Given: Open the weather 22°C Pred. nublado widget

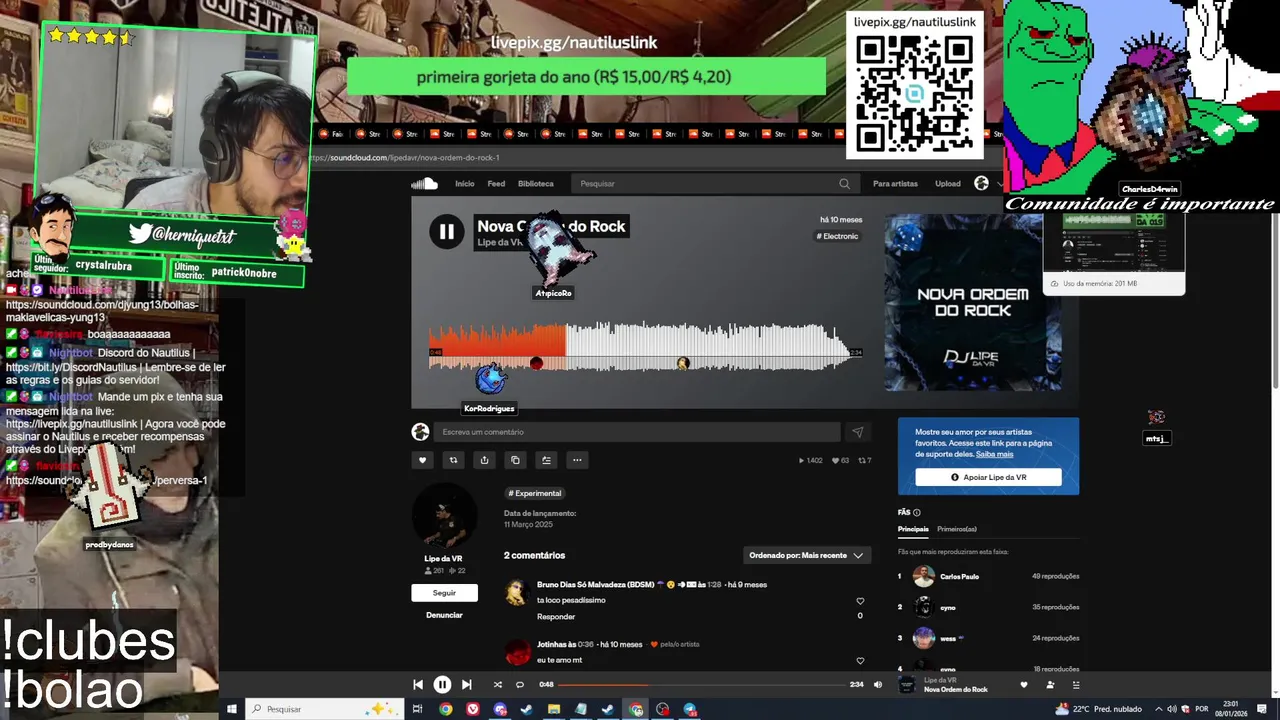Looking at the screenshot, I should click(x=1098, y=709).
